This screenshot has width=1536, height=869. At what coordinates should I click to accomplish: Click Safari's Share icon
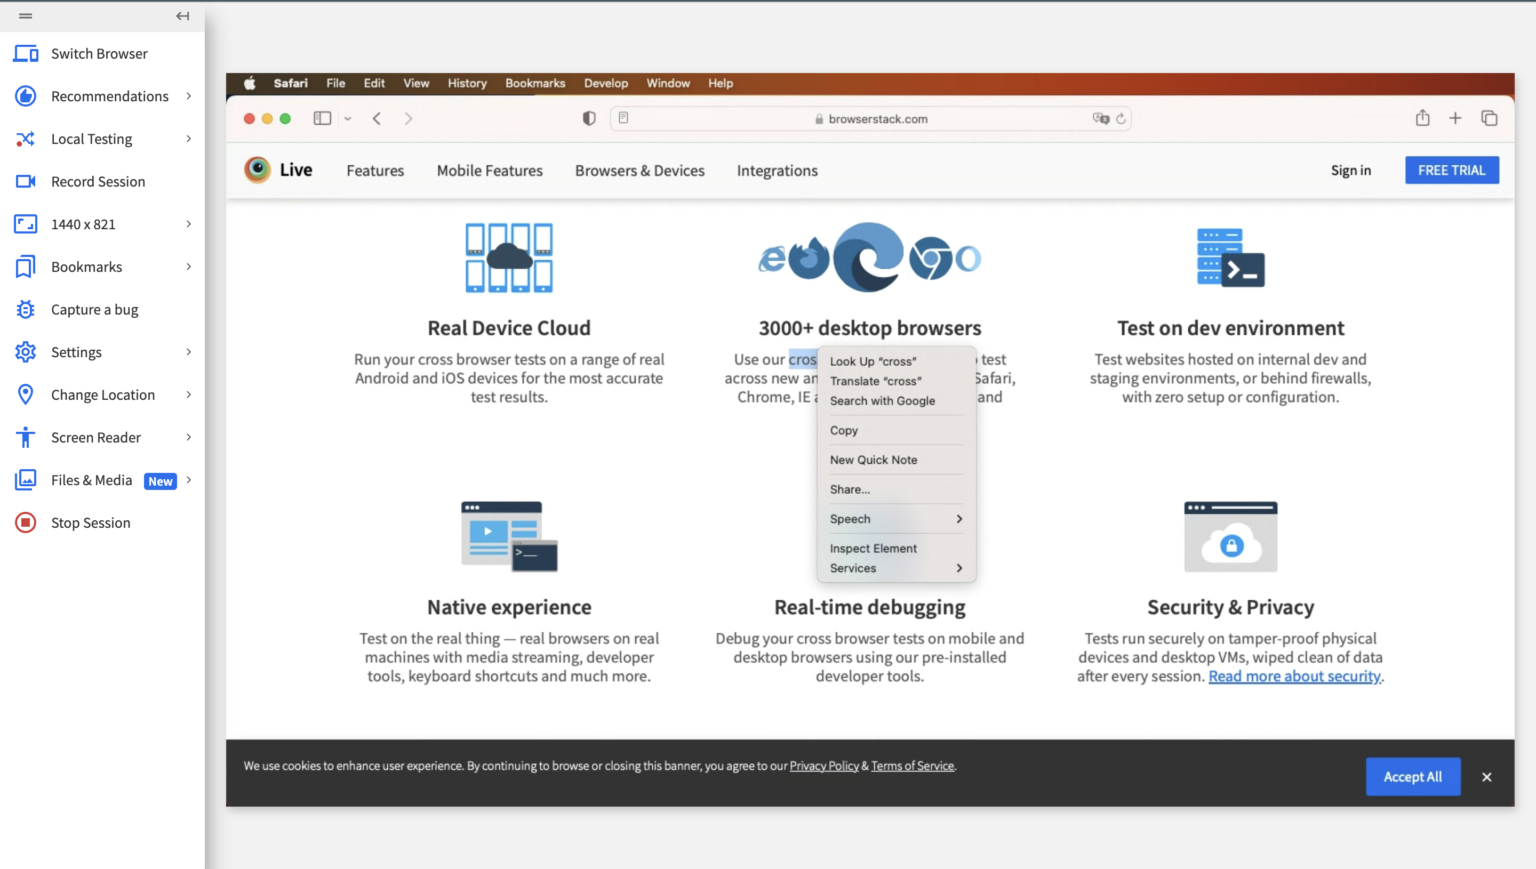pyautogui.click(x=1422, y=118)
